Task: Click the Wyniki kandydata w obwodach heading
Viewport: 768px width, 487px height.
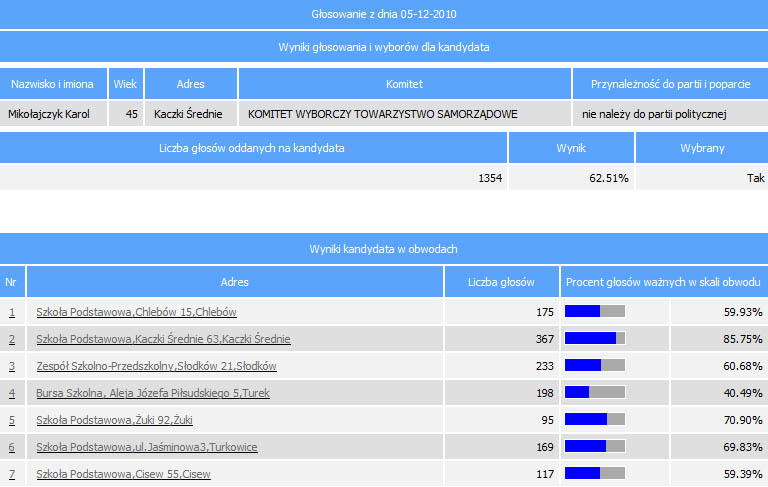Action: point(384,248)
